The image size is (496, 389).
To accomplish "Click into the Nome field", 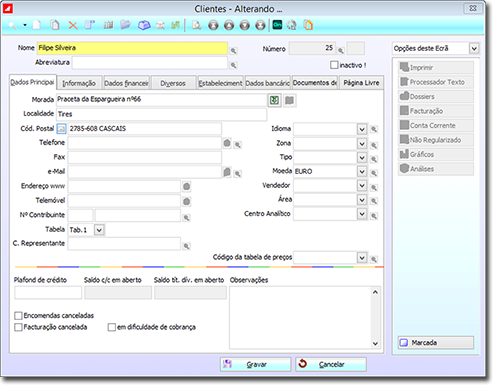I will click(x=132, y=48).
